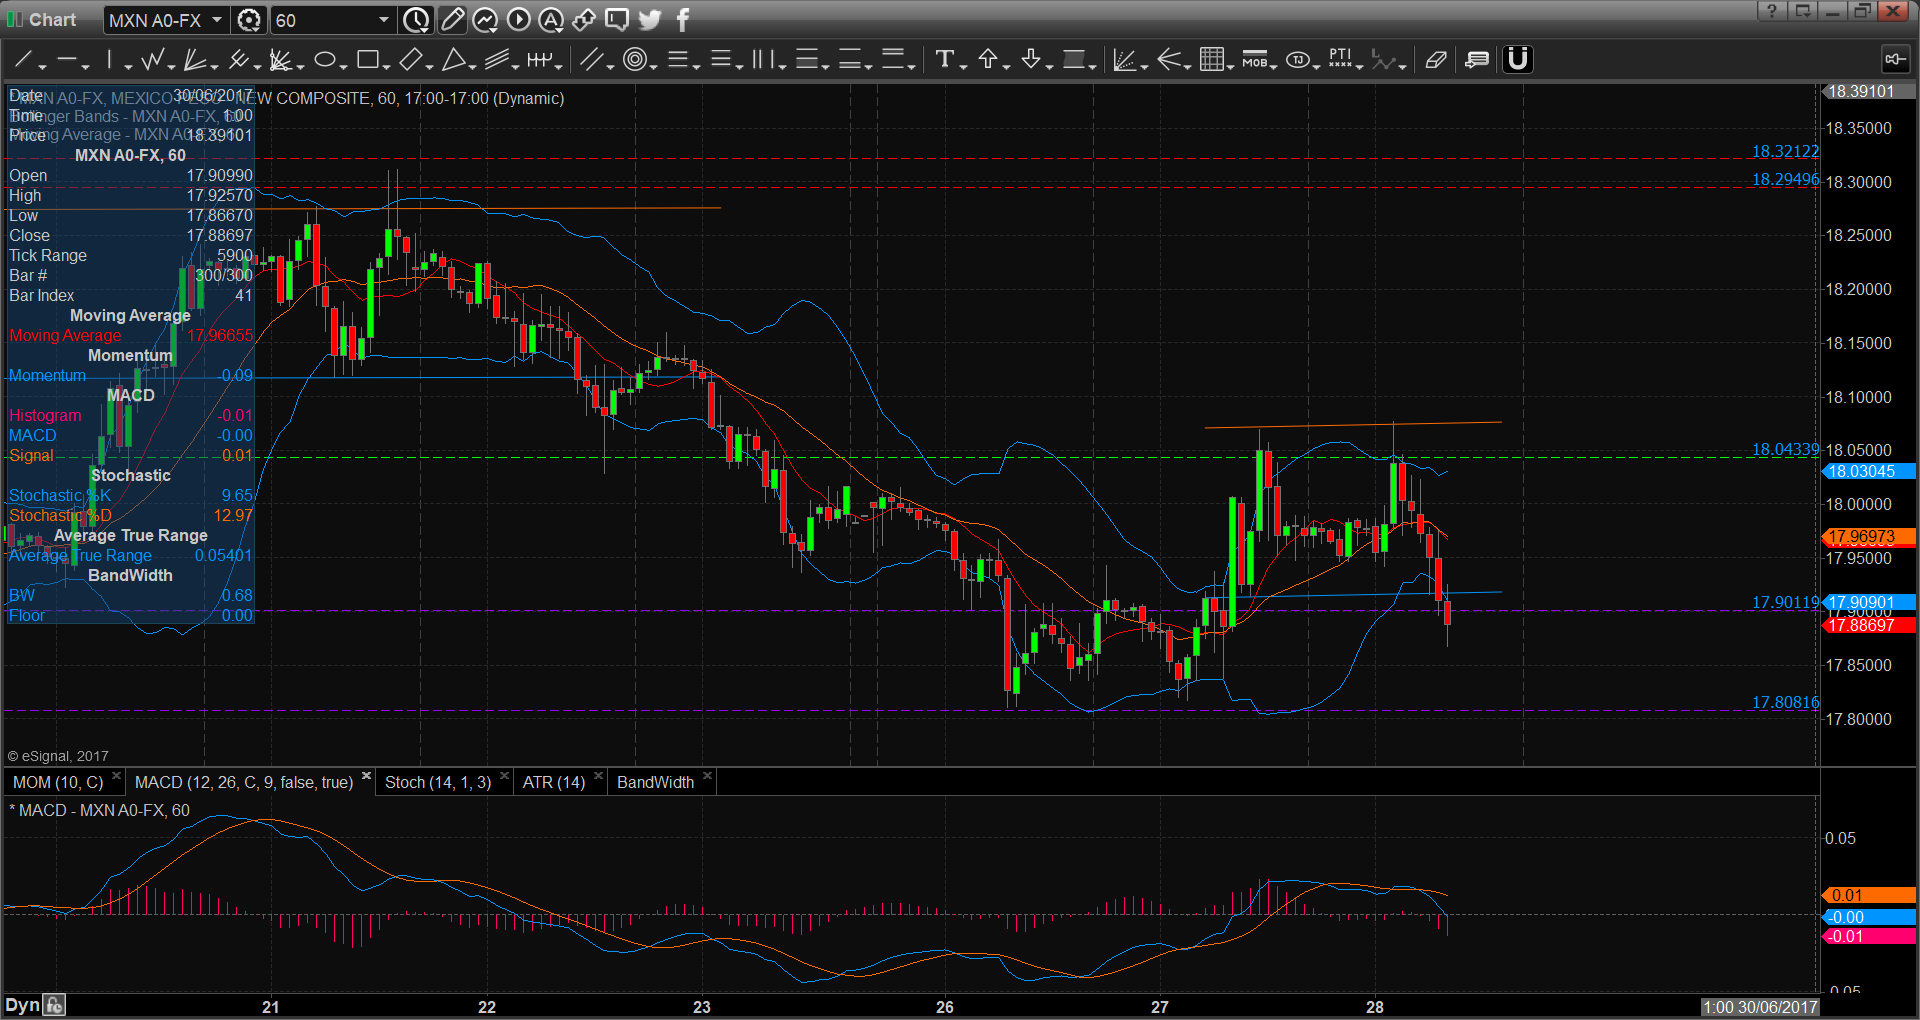Click the Dyn button
The width and height of the screenshot is (1920, 1020).
click(22, 1005)
